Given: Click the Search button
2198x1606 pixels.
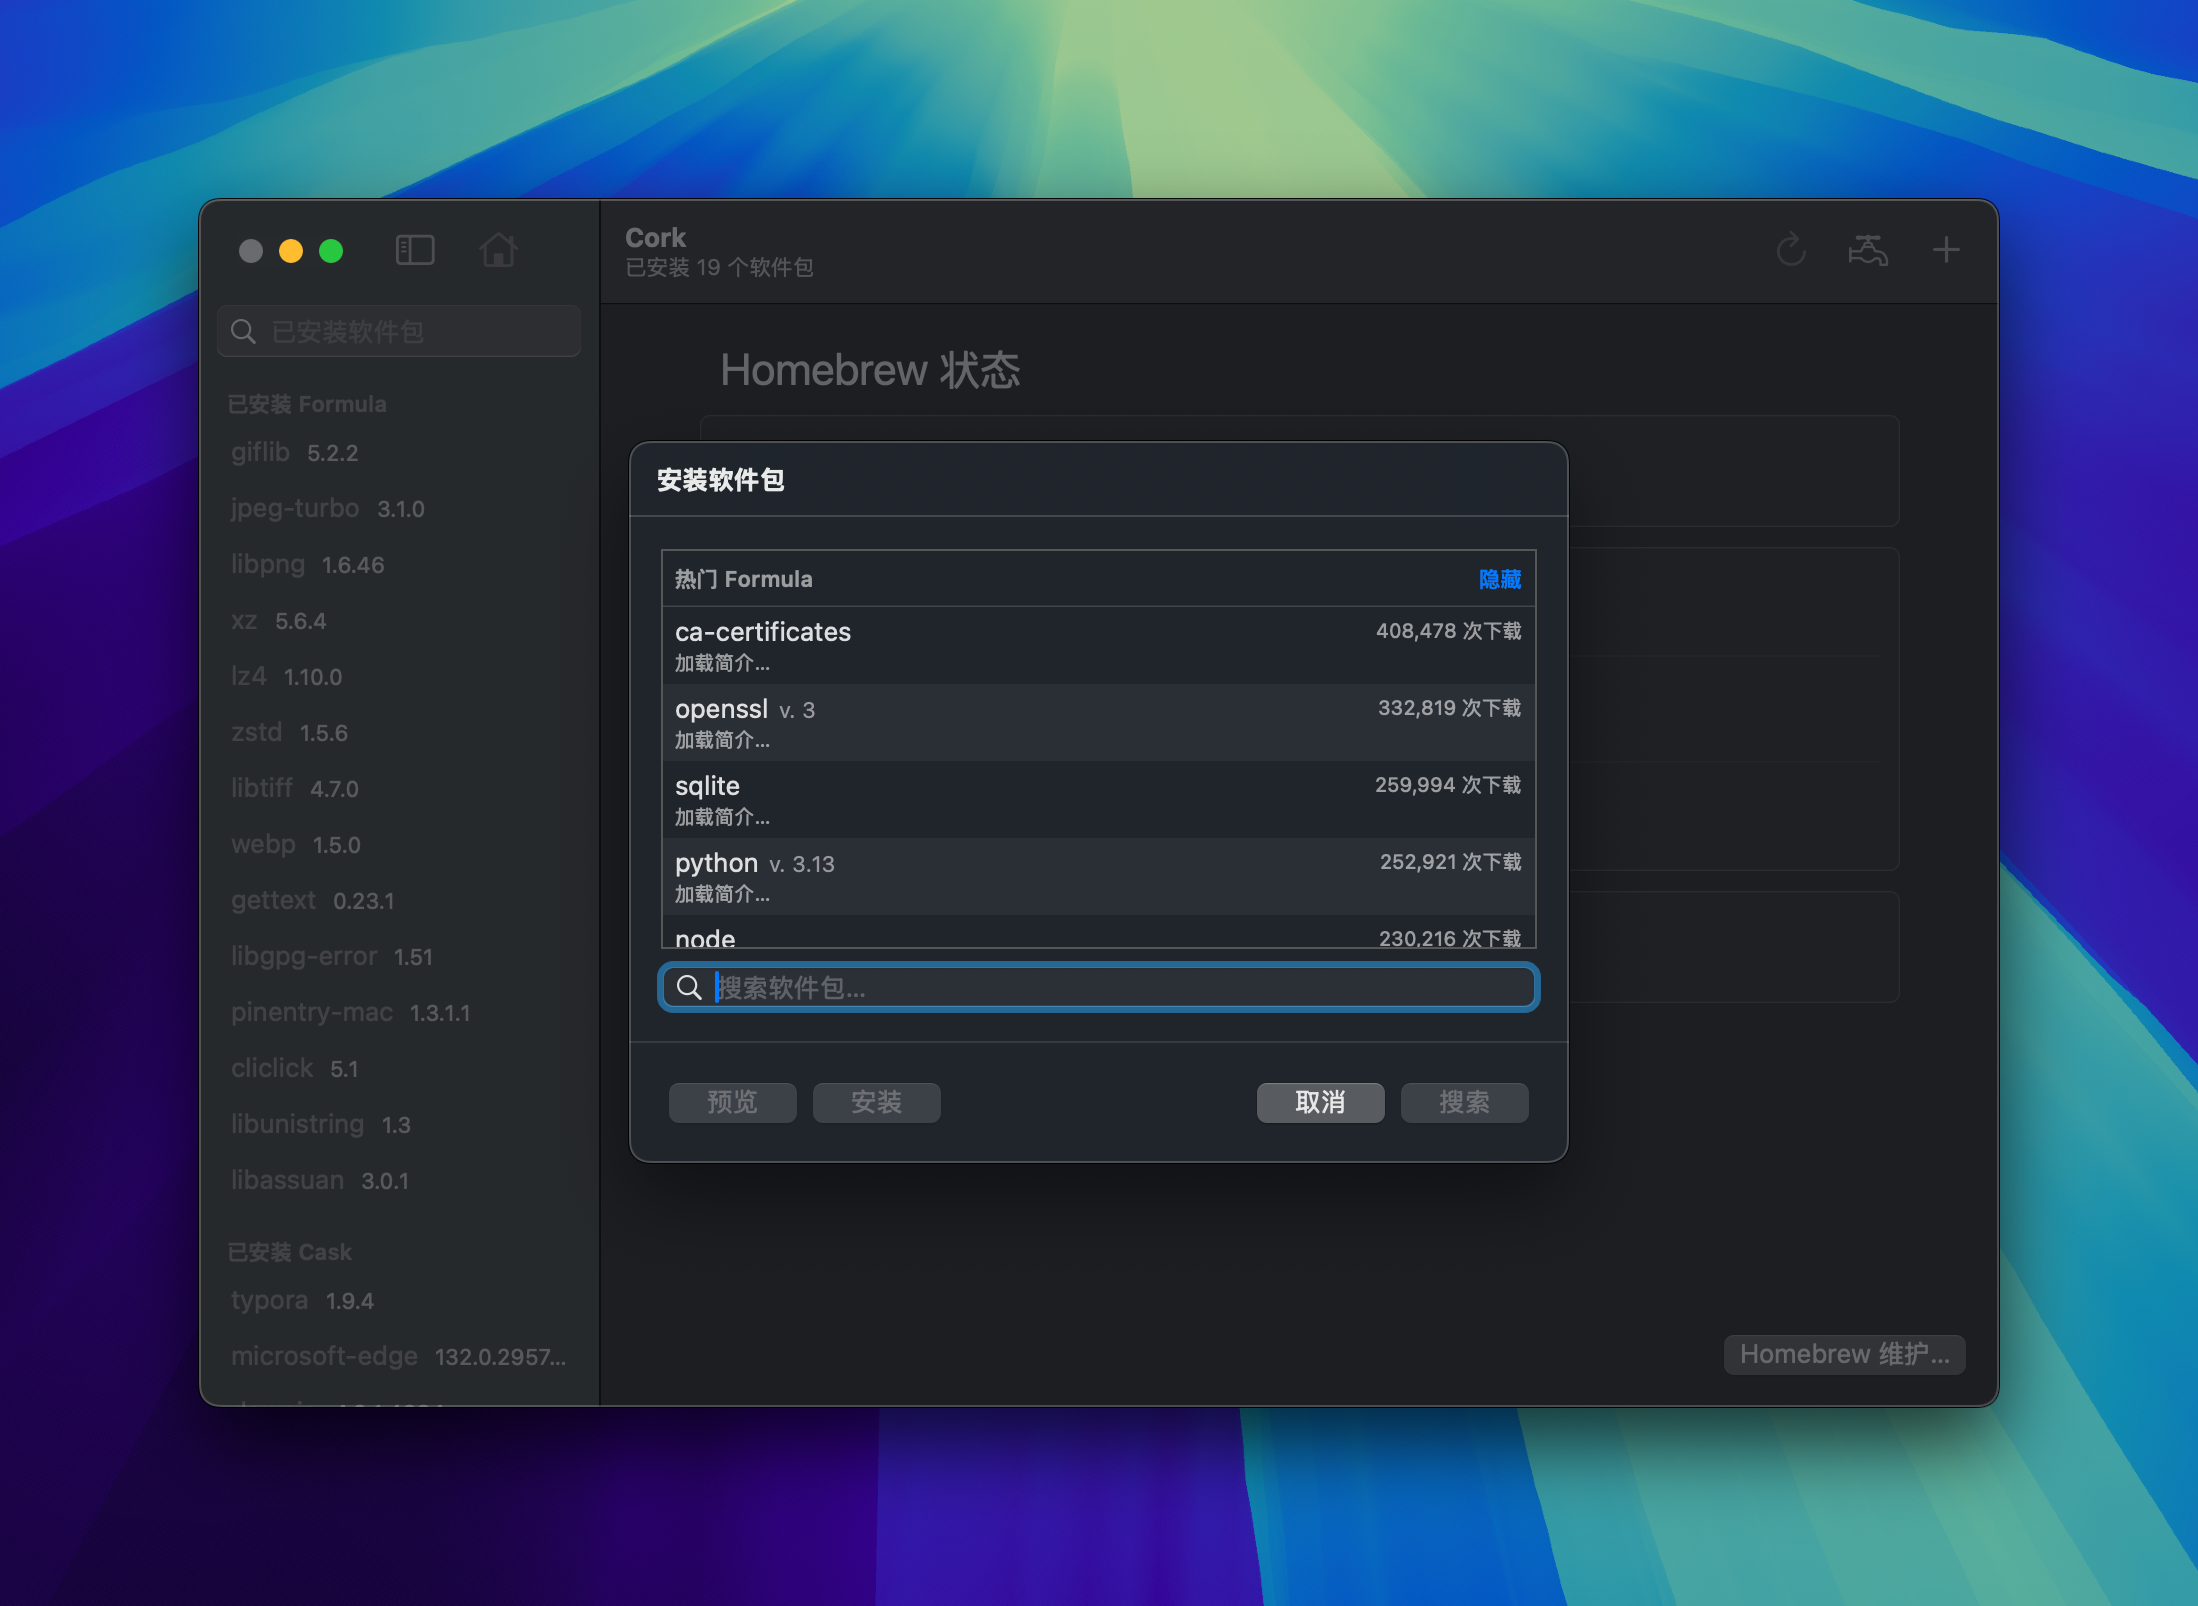Looking at the screenshot, I should pyautogui.click(x=1465, y=1102).
